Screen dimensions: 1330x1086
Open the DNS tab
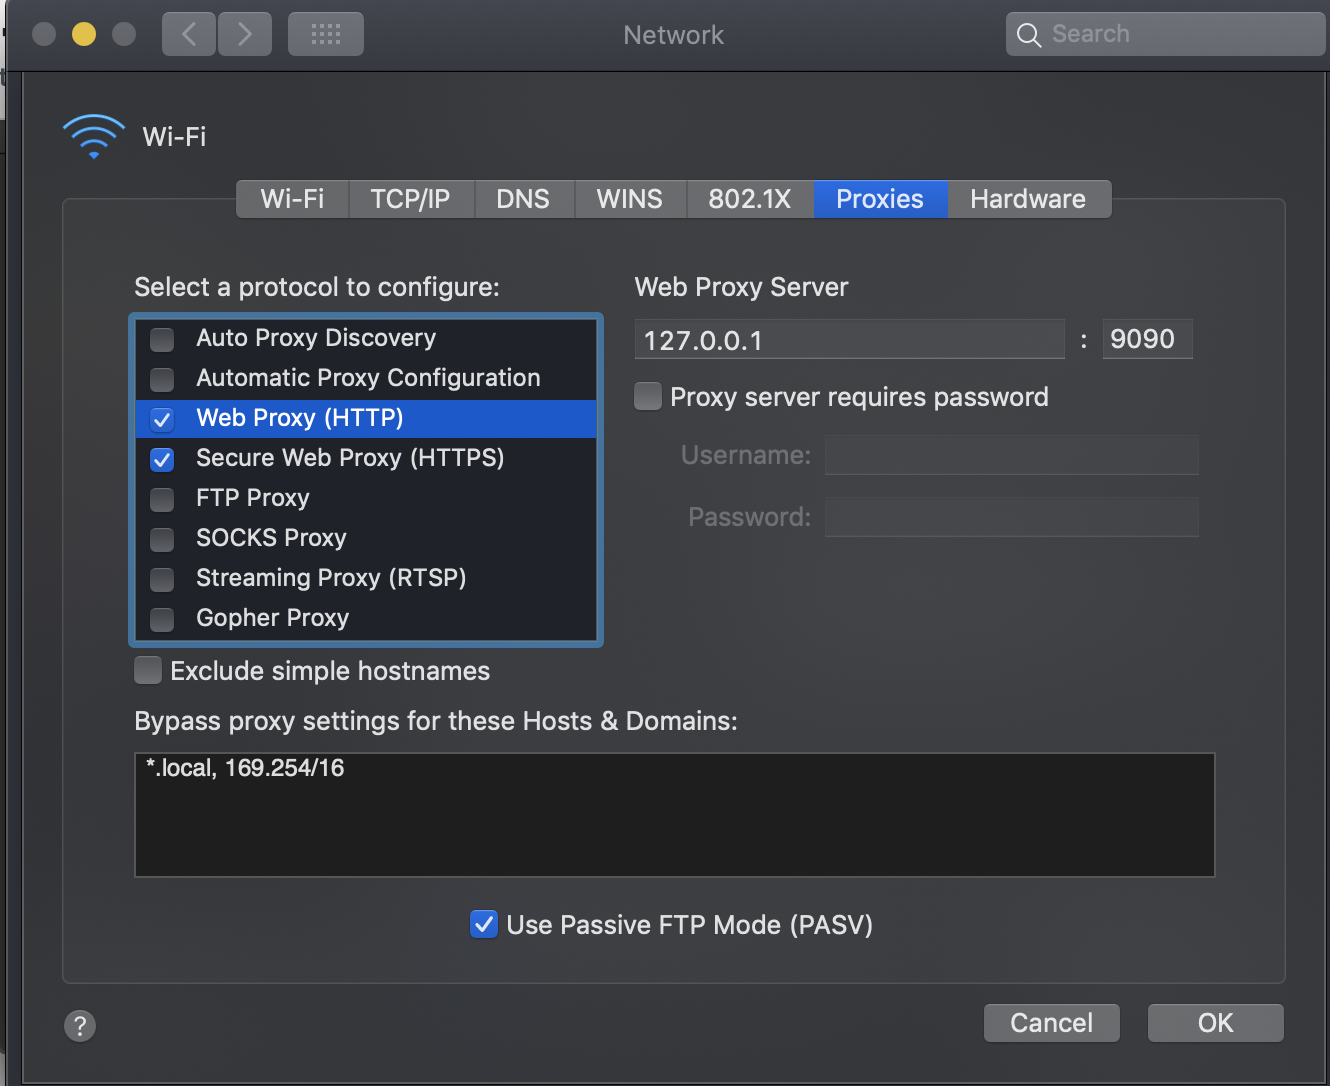(524, 199)
